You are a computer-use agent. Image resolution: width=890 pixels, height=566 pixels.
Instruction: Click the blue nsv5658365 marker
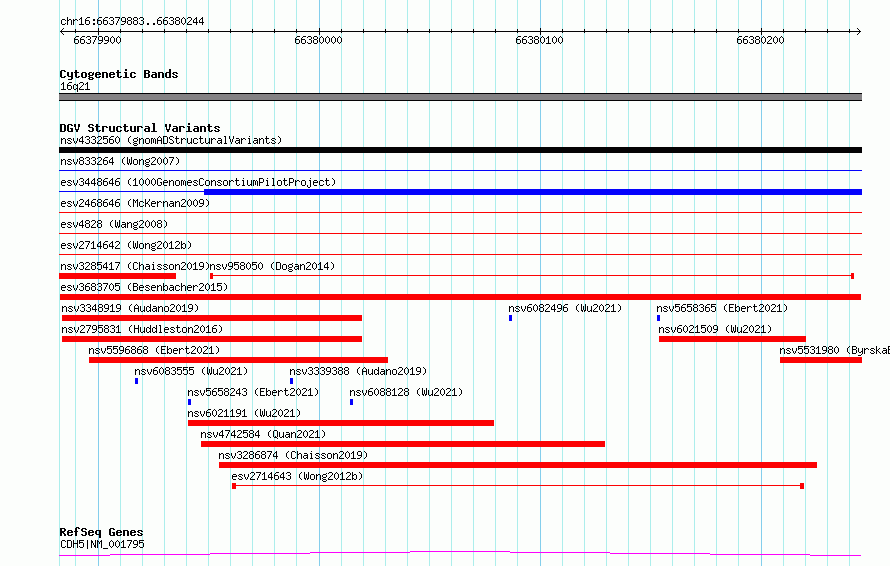[x=658, y=318]
